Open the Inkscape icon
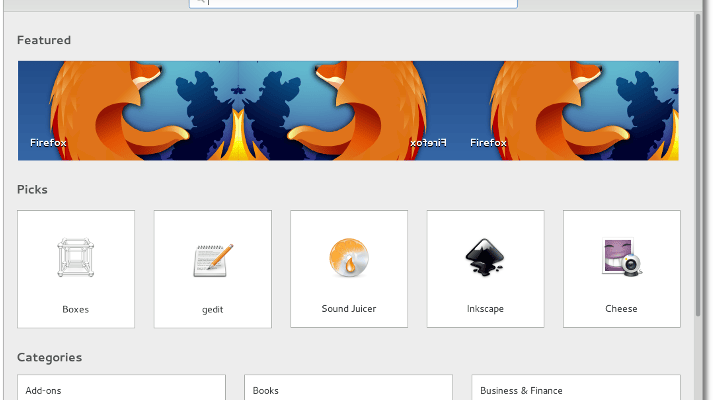The image size is (714, 400). [485, 257]
